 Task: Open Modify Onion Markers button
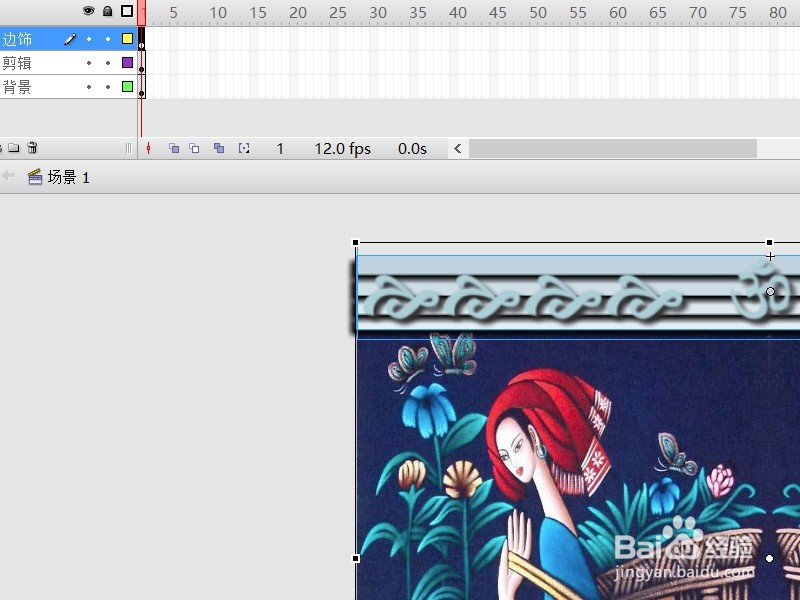point(244,148)
